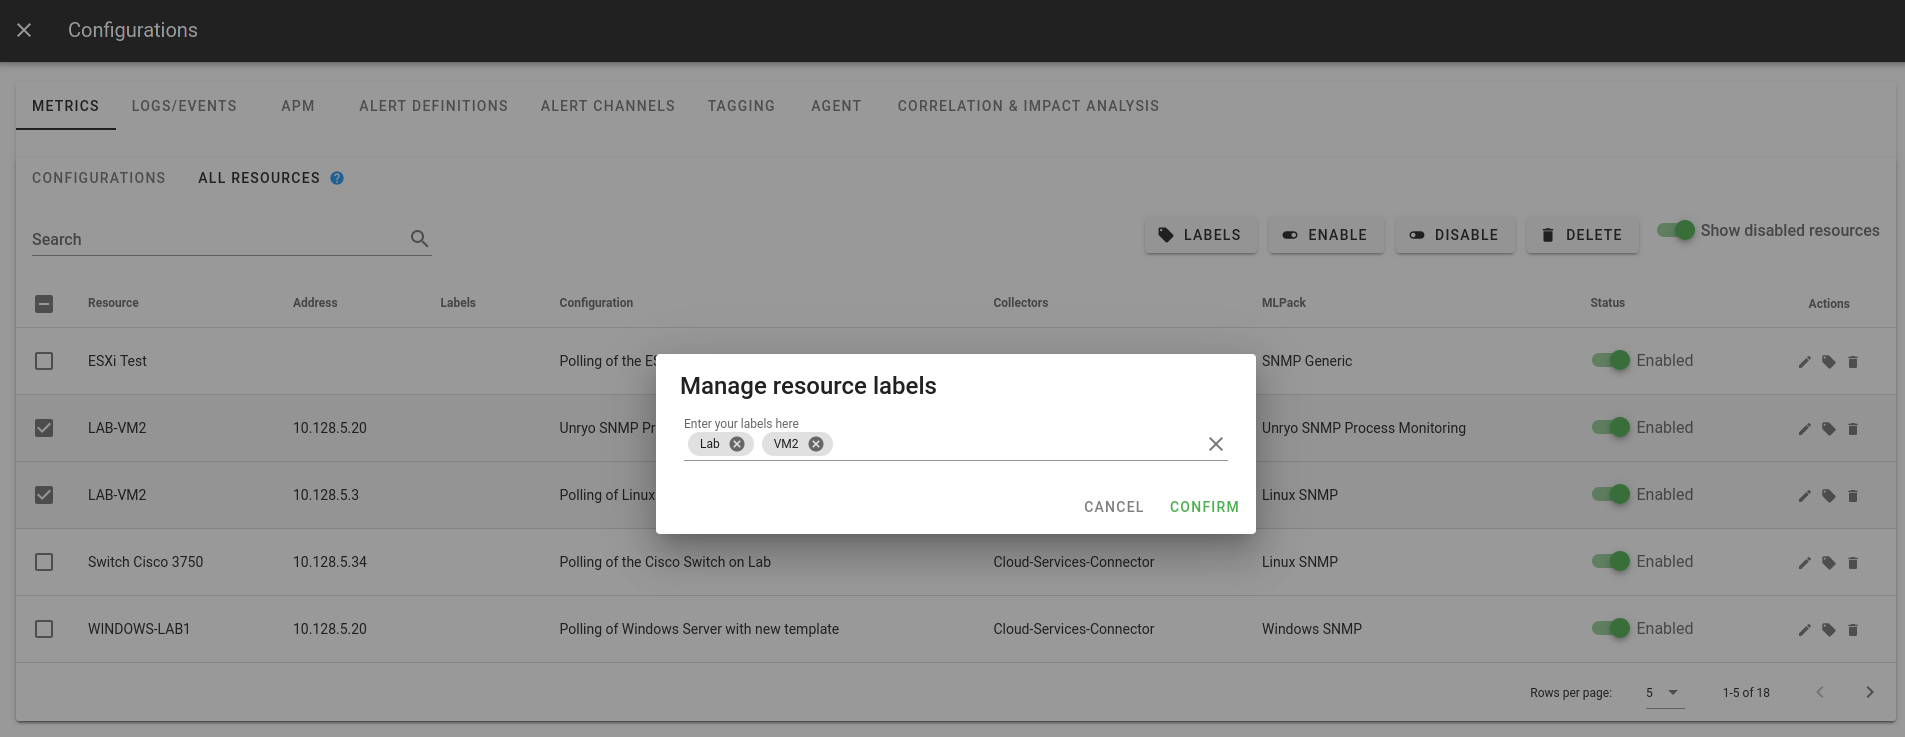The width and height of the screenshot is (1905, 737).
Task: Open the Alert Channels tab
Action: [608, 106]
